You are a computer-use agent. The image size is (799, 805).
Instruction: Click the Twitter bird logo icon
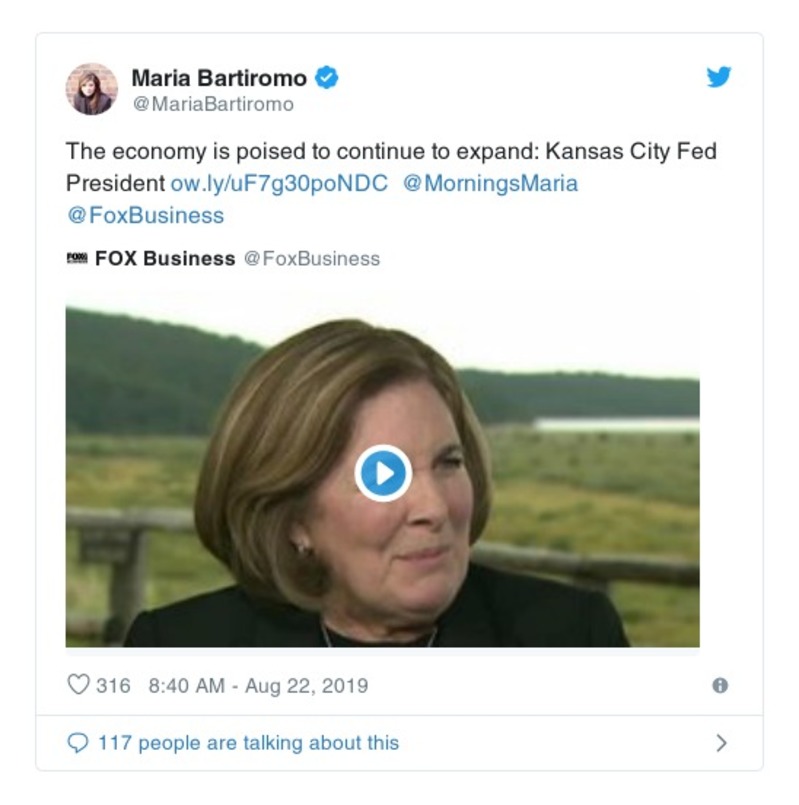tap(718, 77)
